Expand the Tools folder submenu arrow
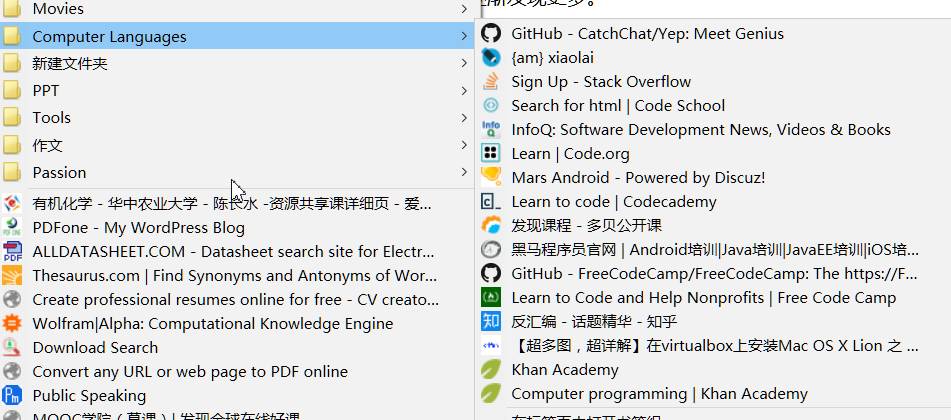The image size is (951, 420). click(464, 117)
